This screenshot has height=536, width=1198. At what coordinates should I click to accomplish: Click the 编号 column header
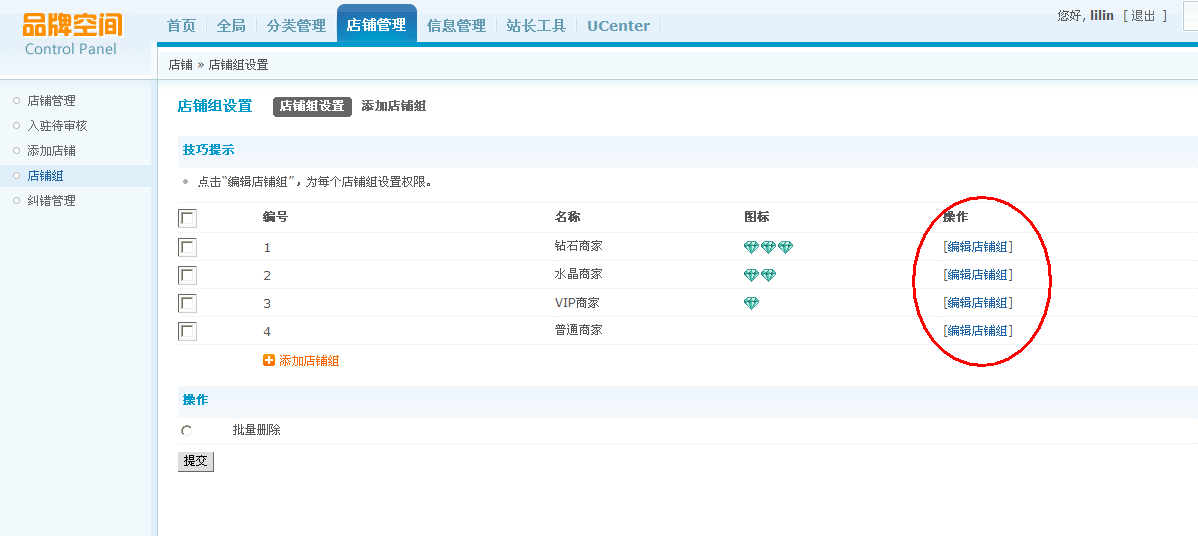click(x=275, y=217)
